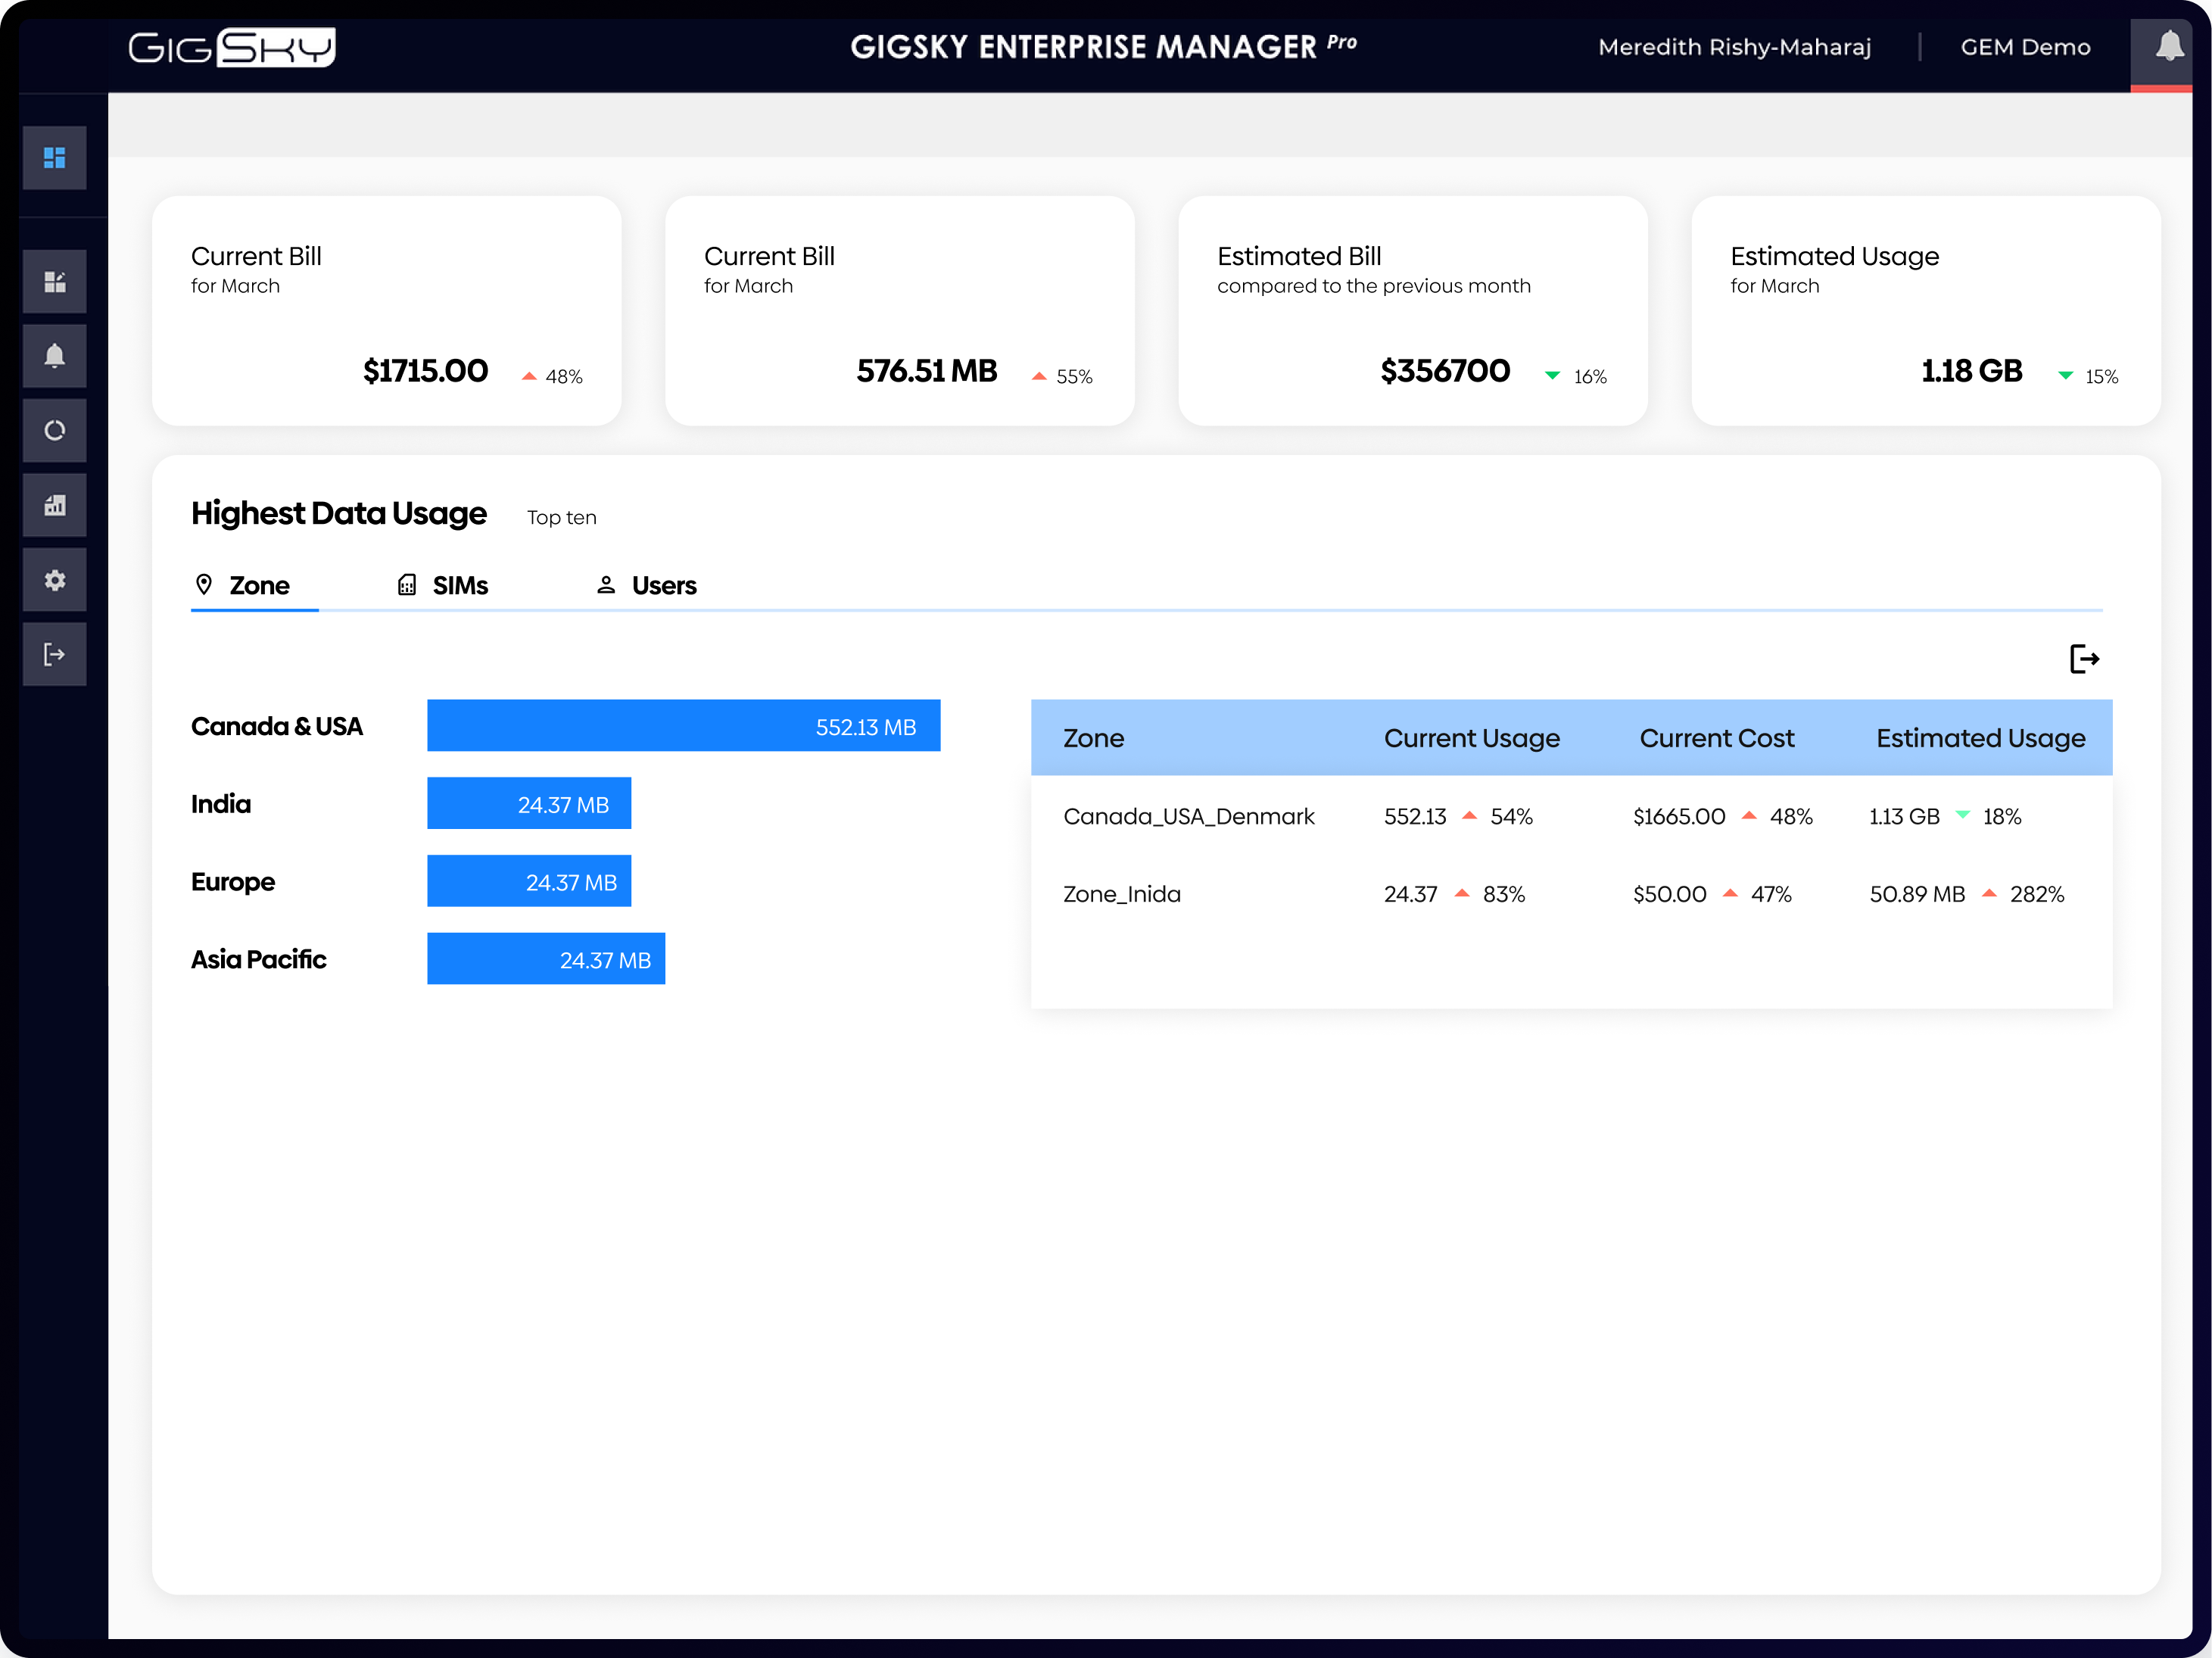Click the SIM card icon beside SIMs

[406, 584]
